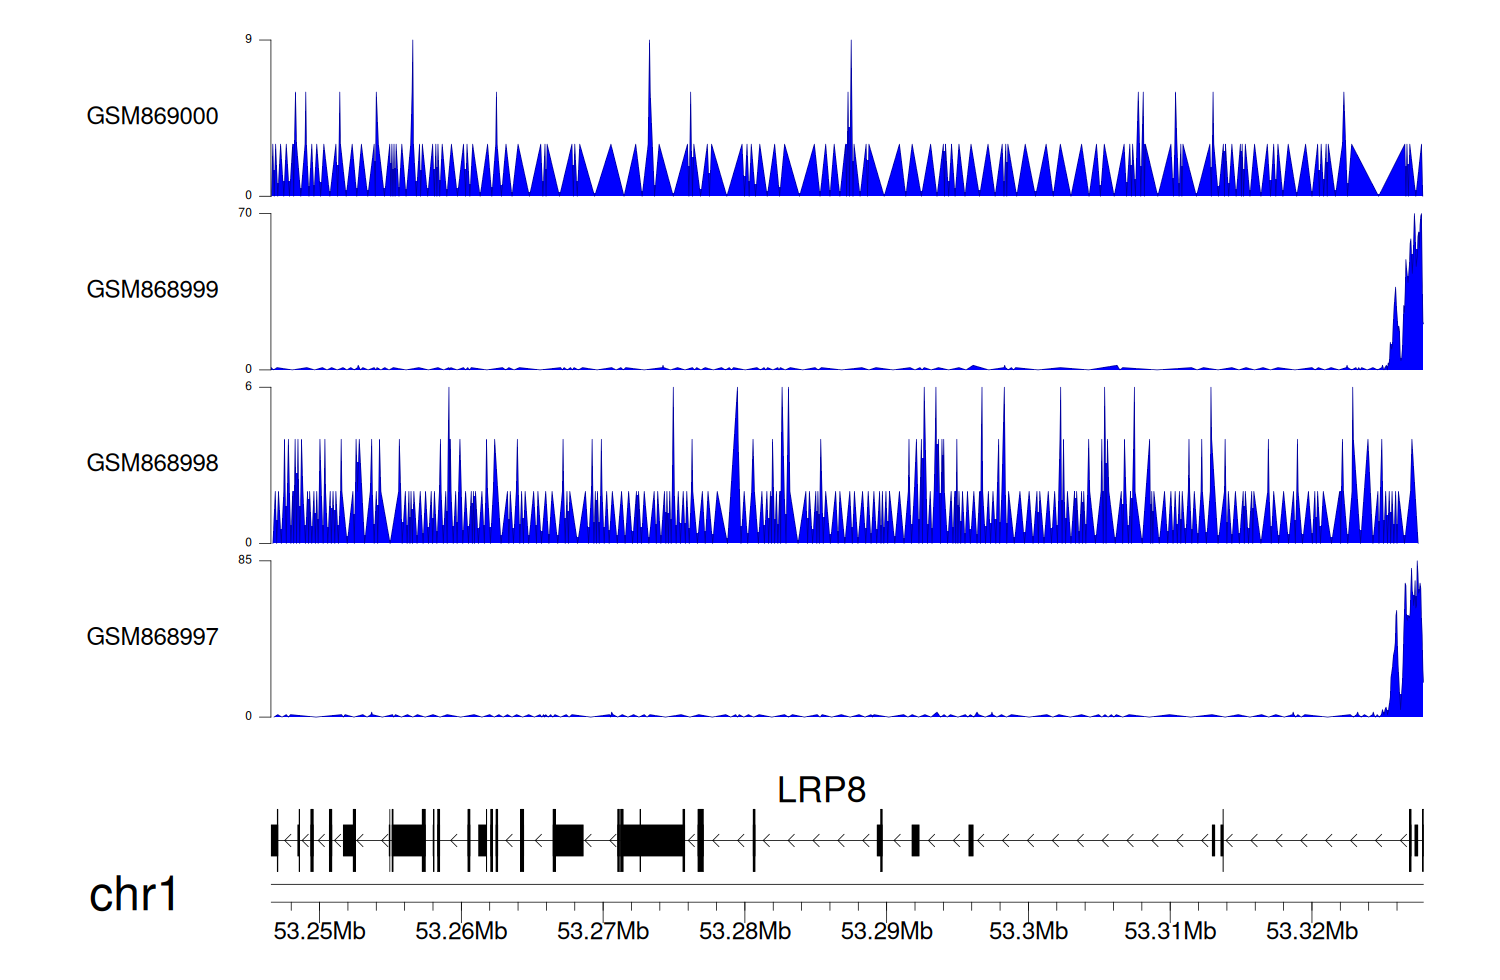Select the widest LRP8 exon block

coord(652,840)
